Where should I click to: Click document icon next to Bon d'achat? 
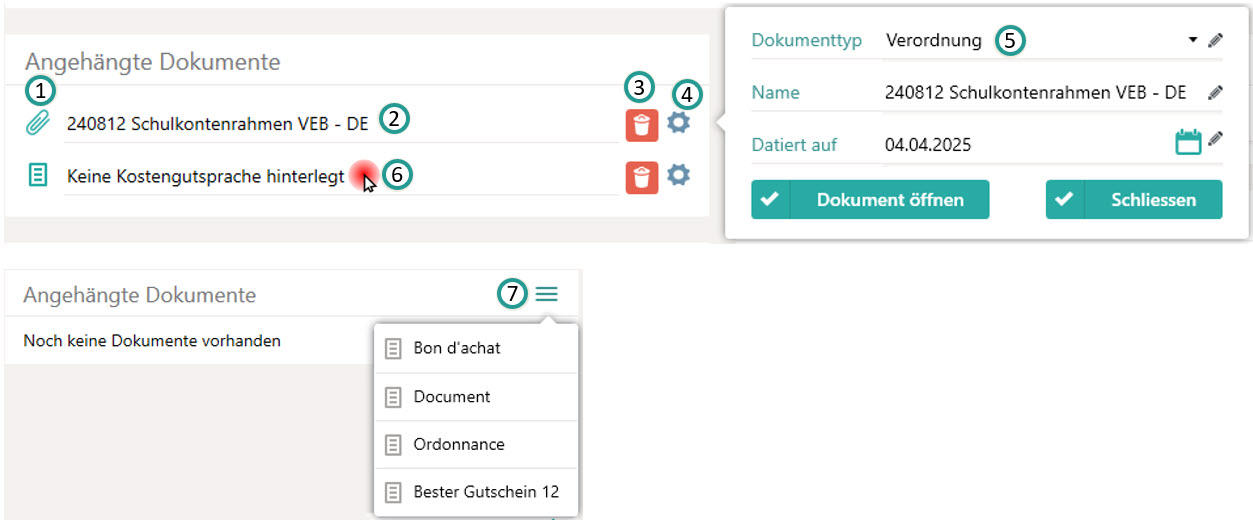393,349
